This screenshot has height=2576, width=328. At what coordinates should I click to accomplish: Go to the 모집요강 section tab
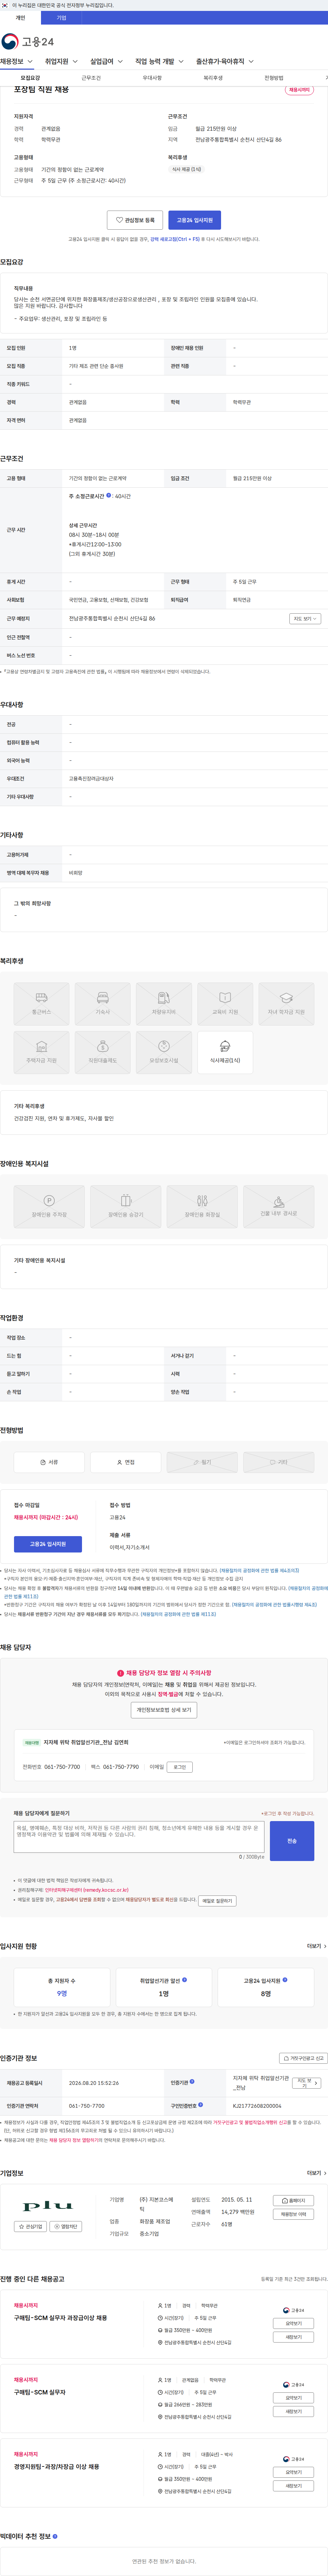[x=30, y=78]
